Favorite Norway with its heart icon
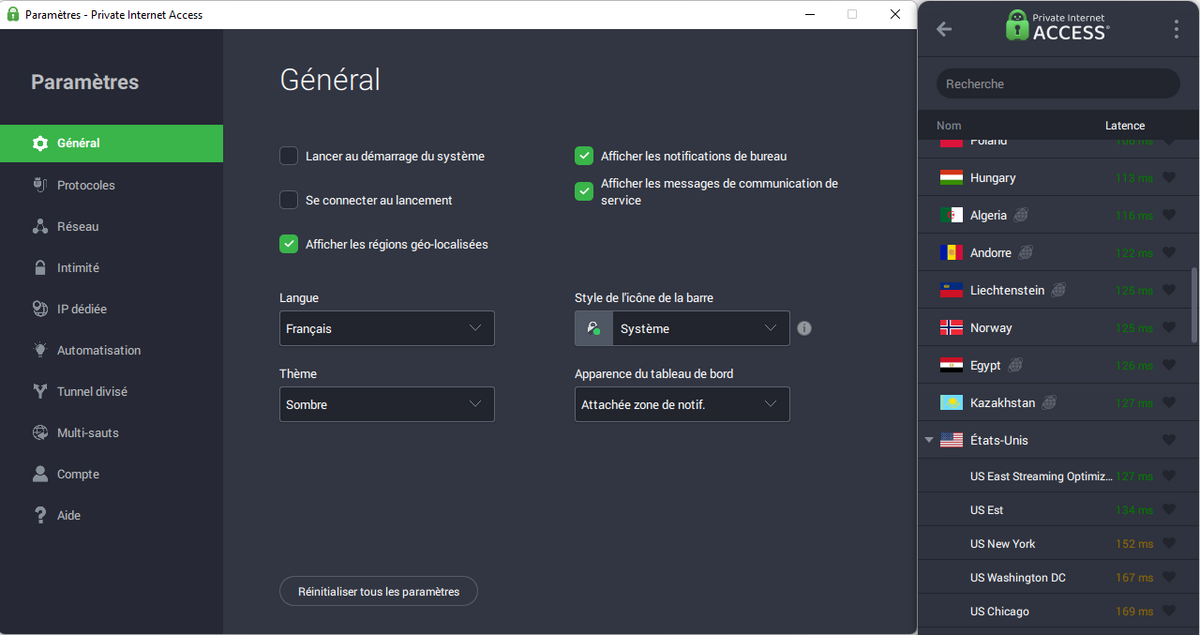 click(1168, 328)
